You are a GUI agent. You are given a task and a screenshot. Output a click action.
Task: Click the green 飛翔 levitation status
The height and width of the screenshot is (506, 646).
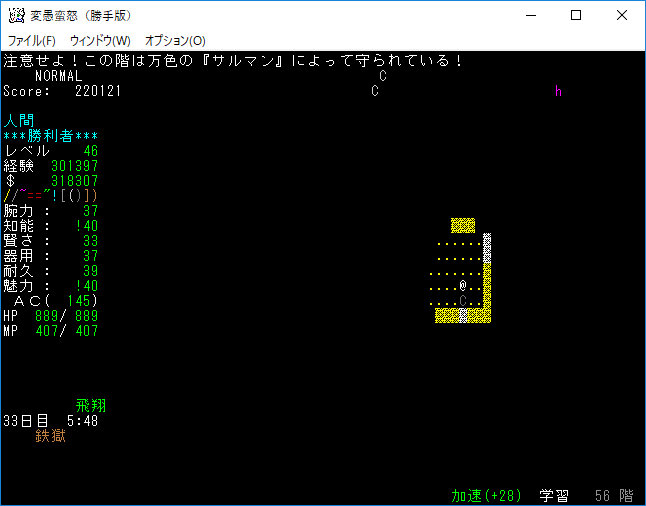(91, 406)
